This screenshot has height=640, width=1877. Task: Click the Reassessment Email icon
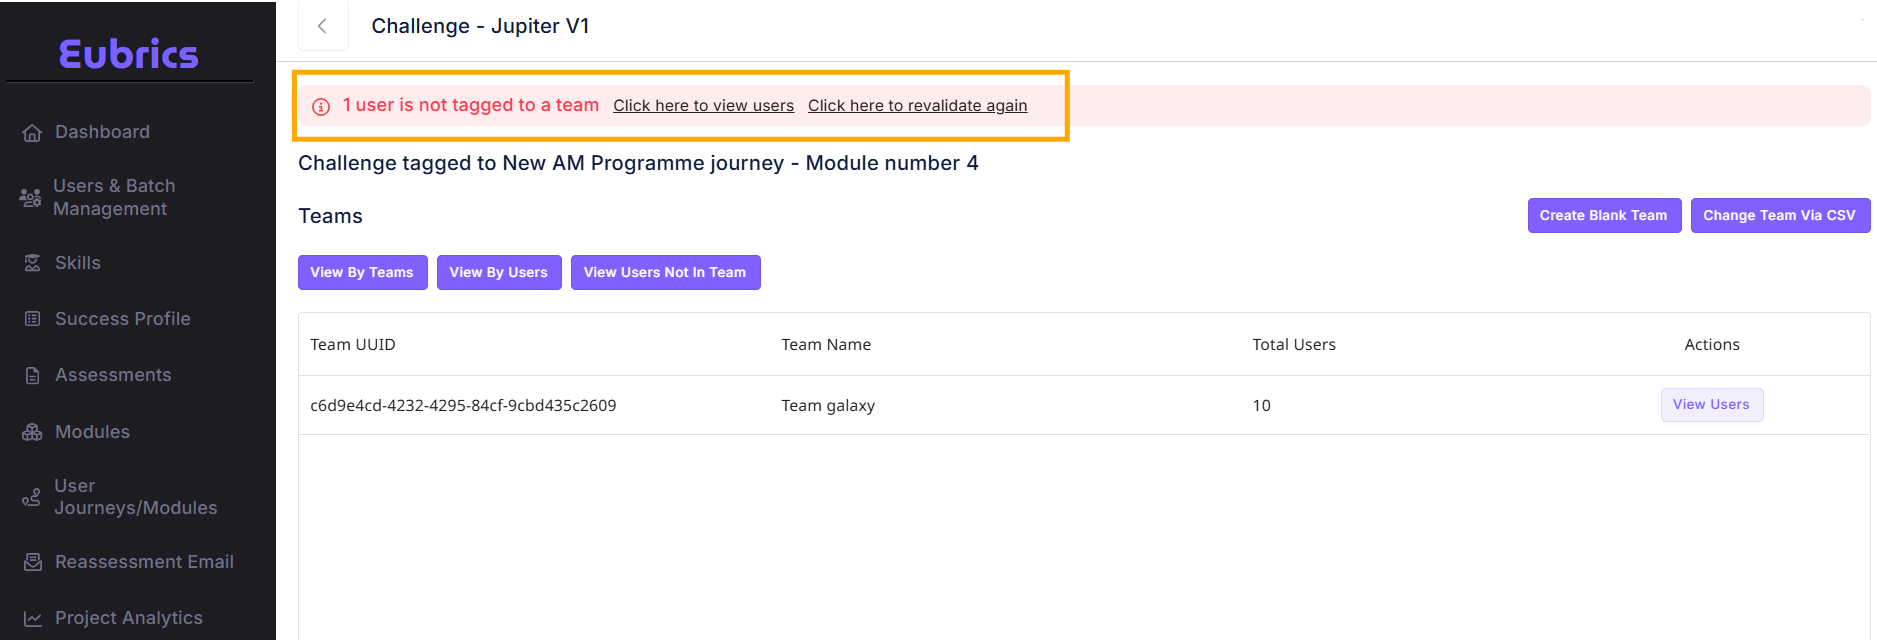pos(32,562)
